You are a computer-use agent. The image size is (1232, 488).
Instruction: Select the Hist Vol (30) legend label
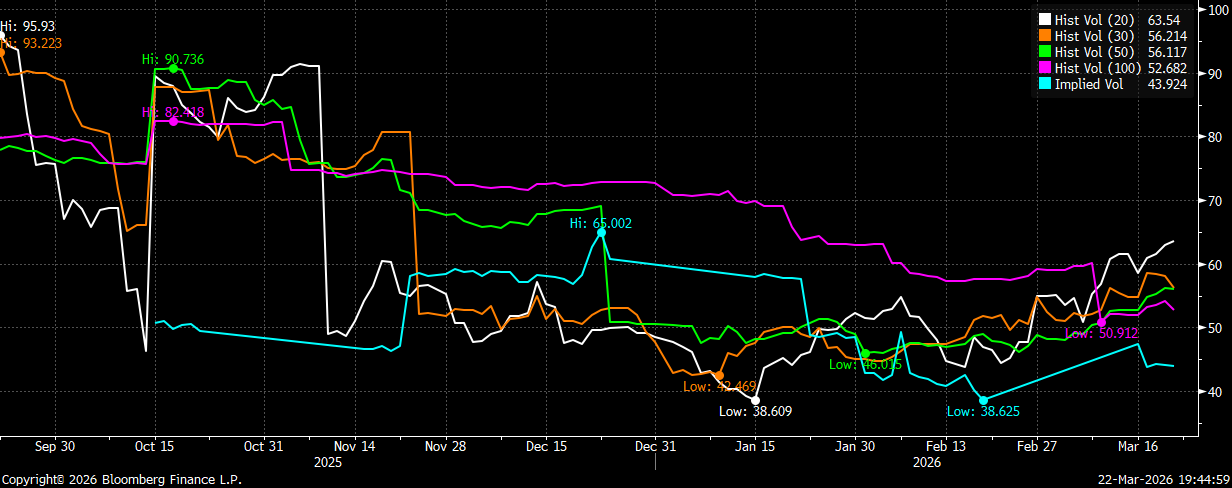click(x=1095, y=35)
